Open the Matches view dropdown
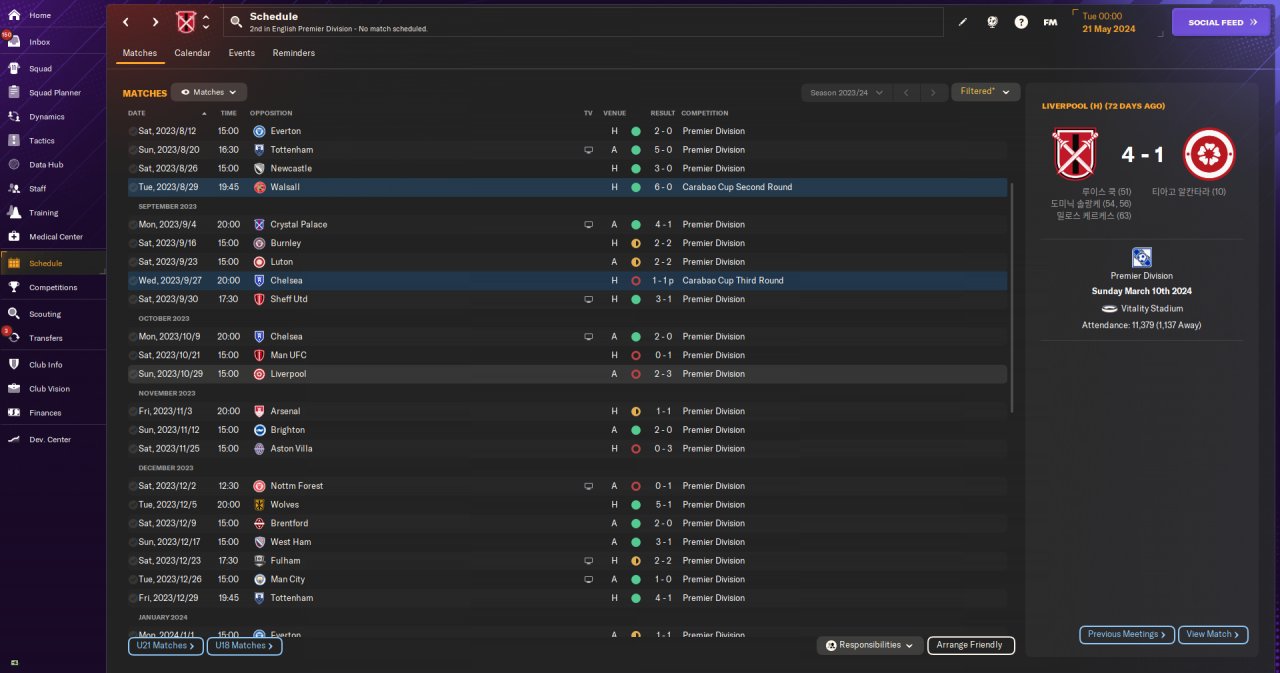Image resolution: width=1280 pixels, height=673 pixels. [209, 92]
